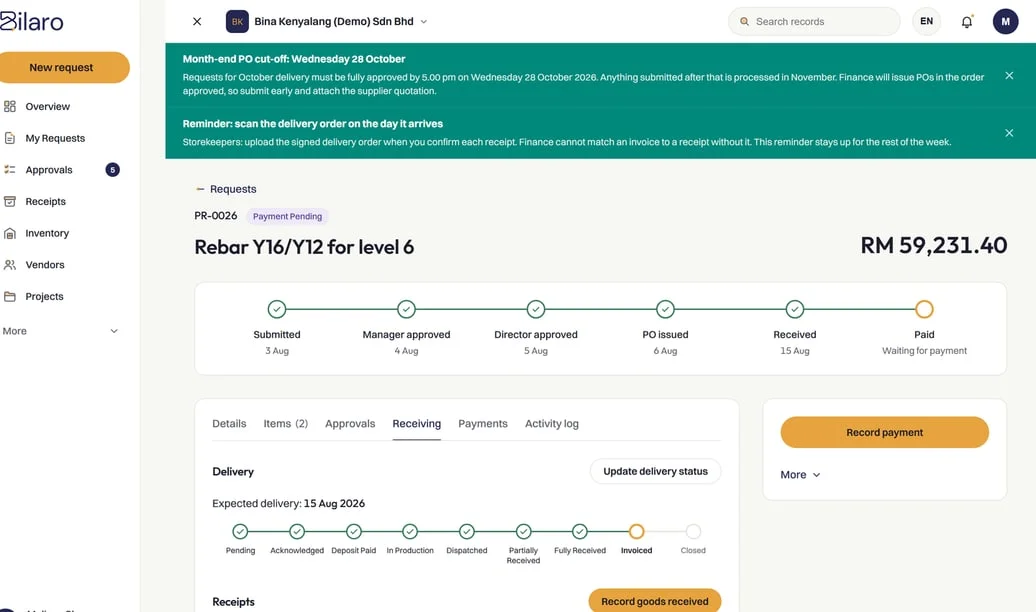The image size is (1036, 612).
Task: Click the Approvals checklist icon
Action: tap(10, 170)
